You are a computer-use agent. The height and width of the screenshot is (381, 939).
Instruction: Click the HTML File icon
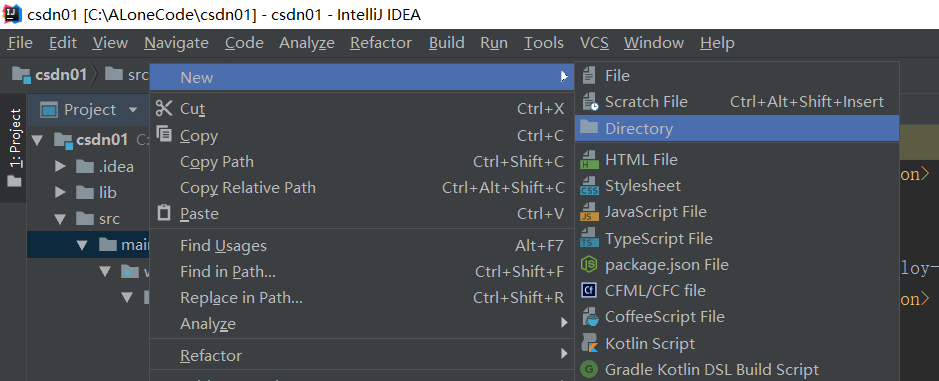(589, 160)
